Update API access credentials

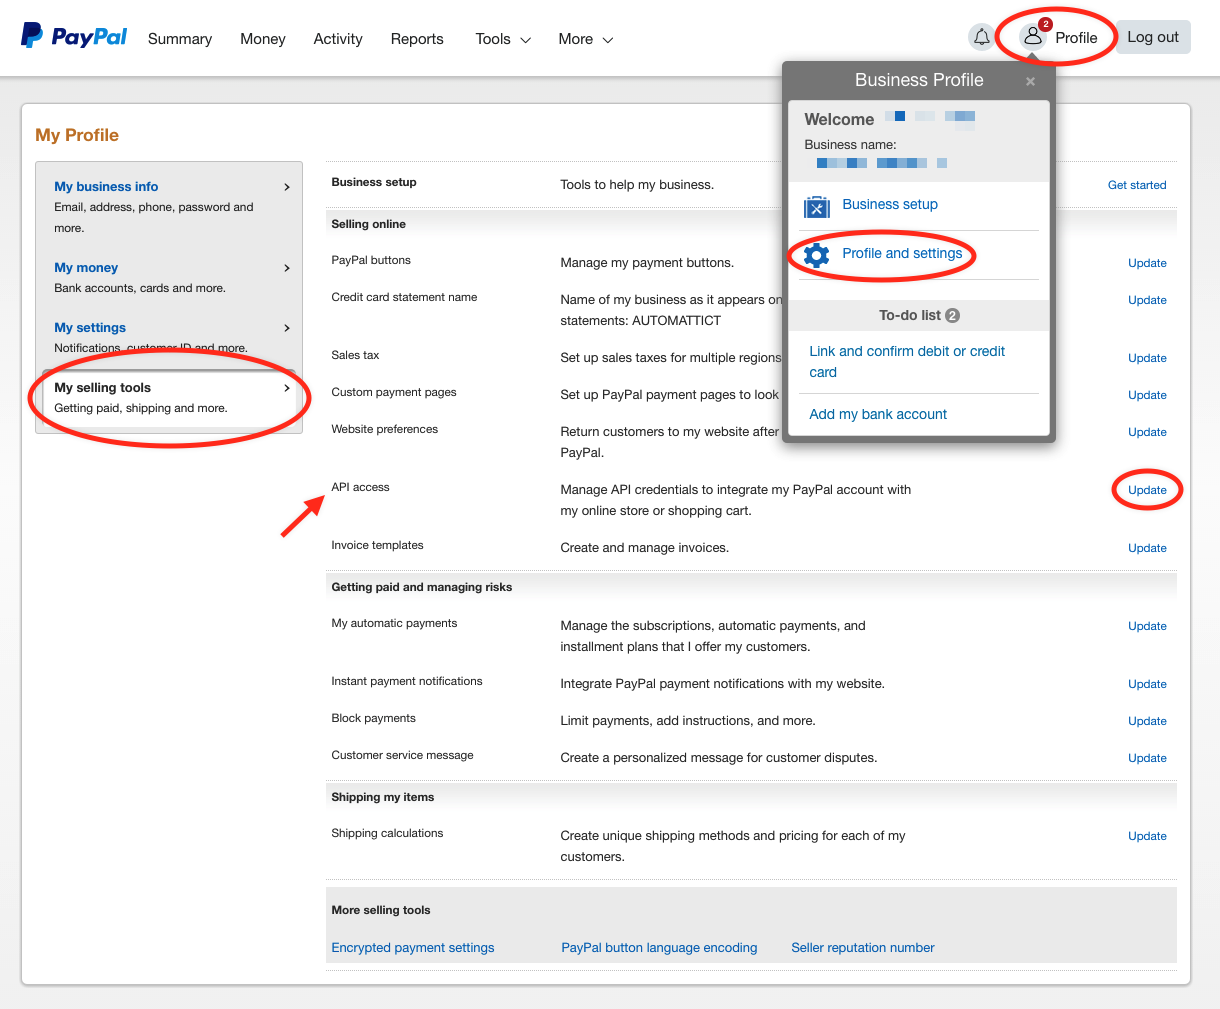1147,490
